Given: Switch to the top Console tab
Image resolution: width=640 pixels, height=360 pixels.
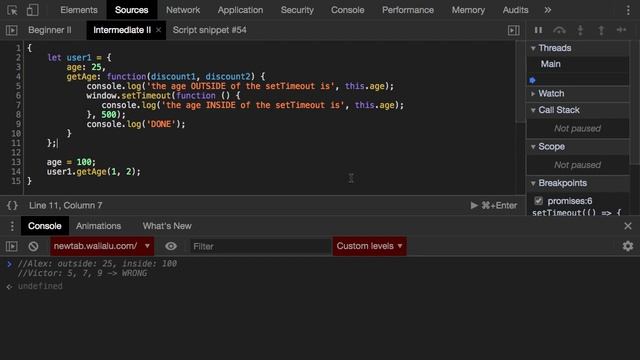Looking at the screenshot, I should tap(347, 10).
